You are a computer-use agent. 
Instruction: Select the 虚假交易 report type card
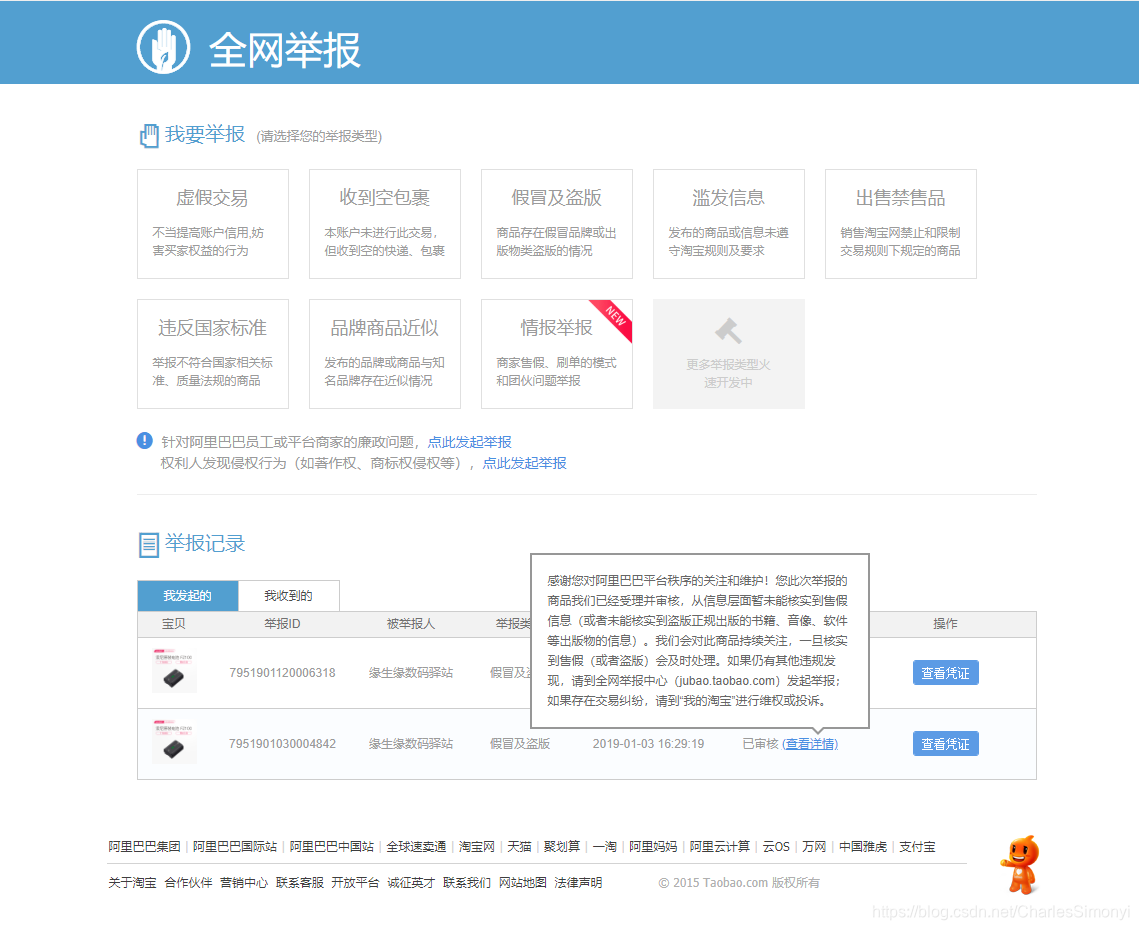tap(213, 224)
